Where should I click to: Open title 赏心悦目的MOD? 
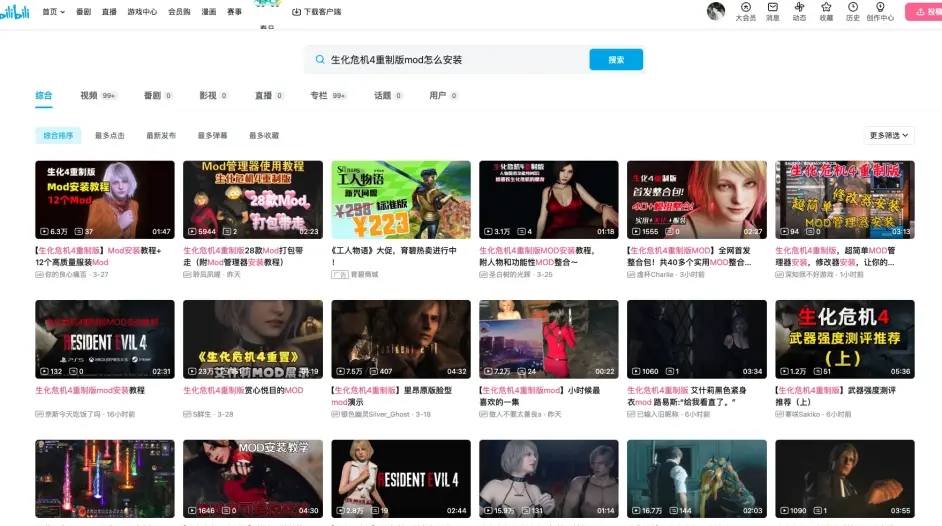tap(243, 390)
